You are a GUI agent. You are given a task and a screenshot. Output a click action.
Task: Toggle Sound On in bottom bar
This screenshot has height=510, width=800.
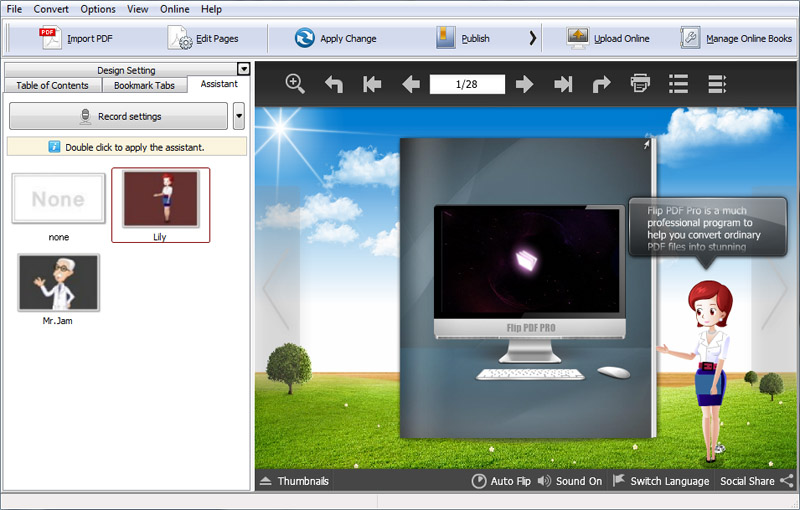coord(570,481)
